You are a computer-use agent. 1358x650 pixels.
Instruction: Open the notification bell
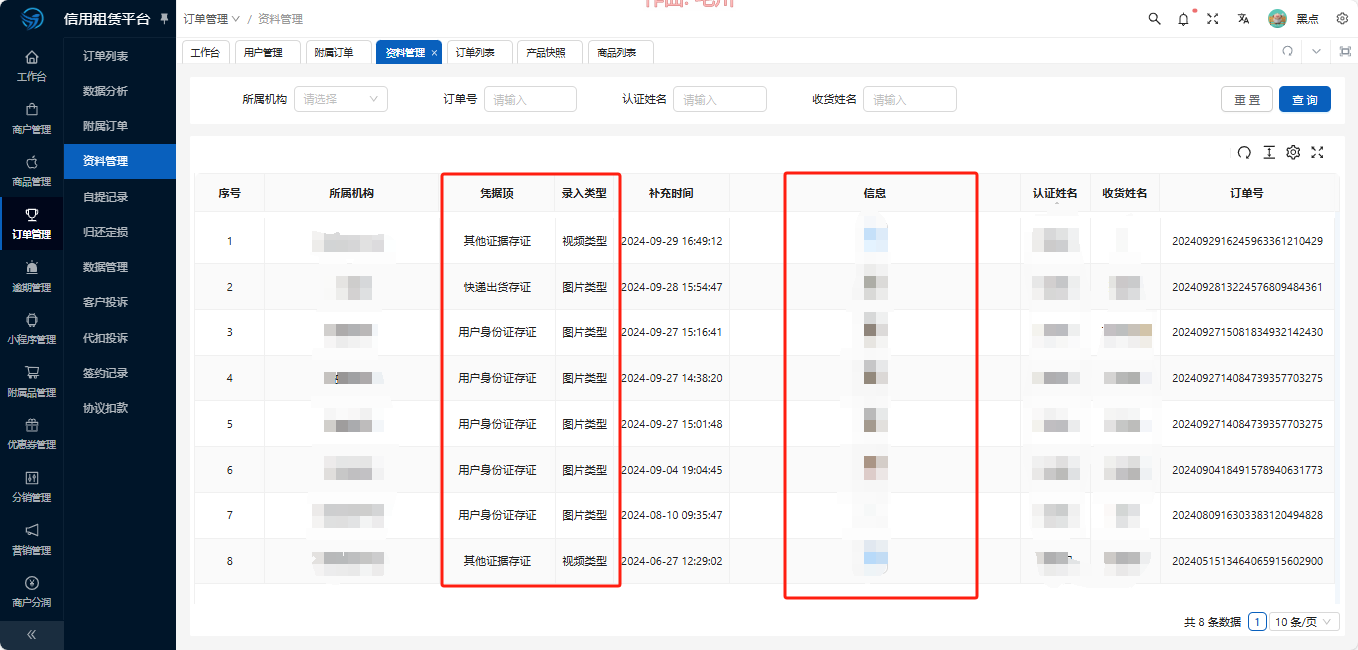pos(1183,19)
